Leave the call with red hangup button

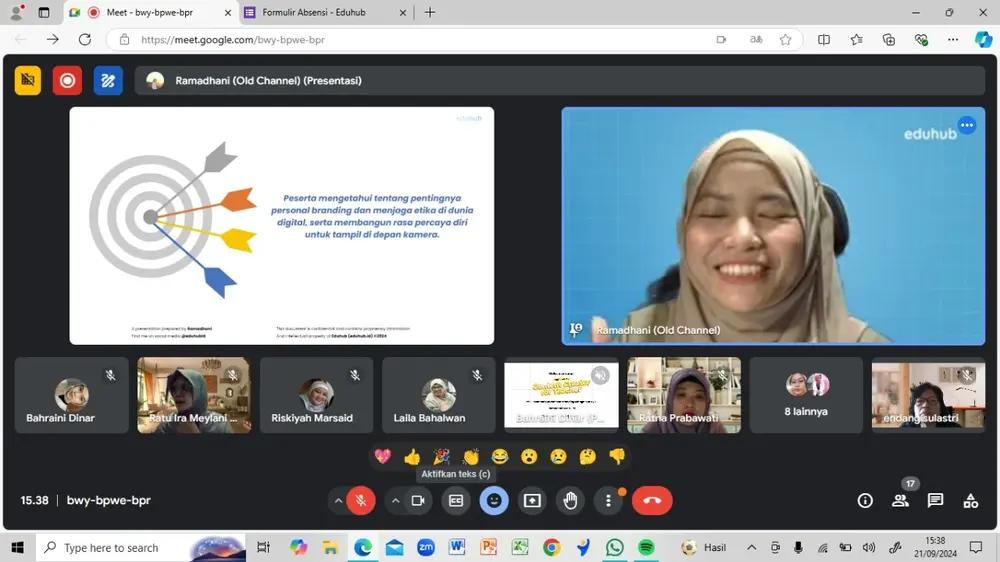pos(652,501)
